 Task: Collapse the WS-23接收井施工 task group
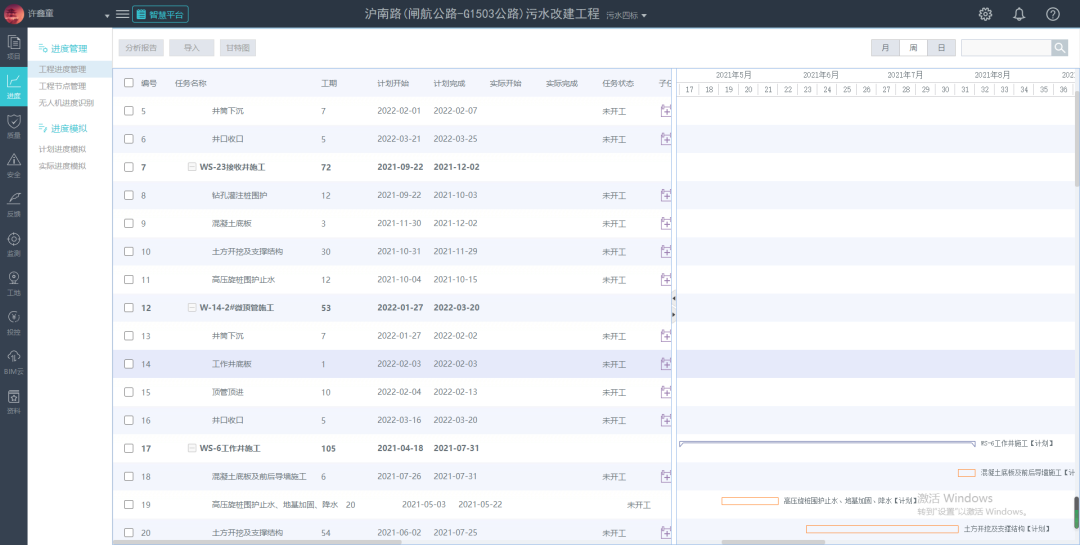(192, 167)
